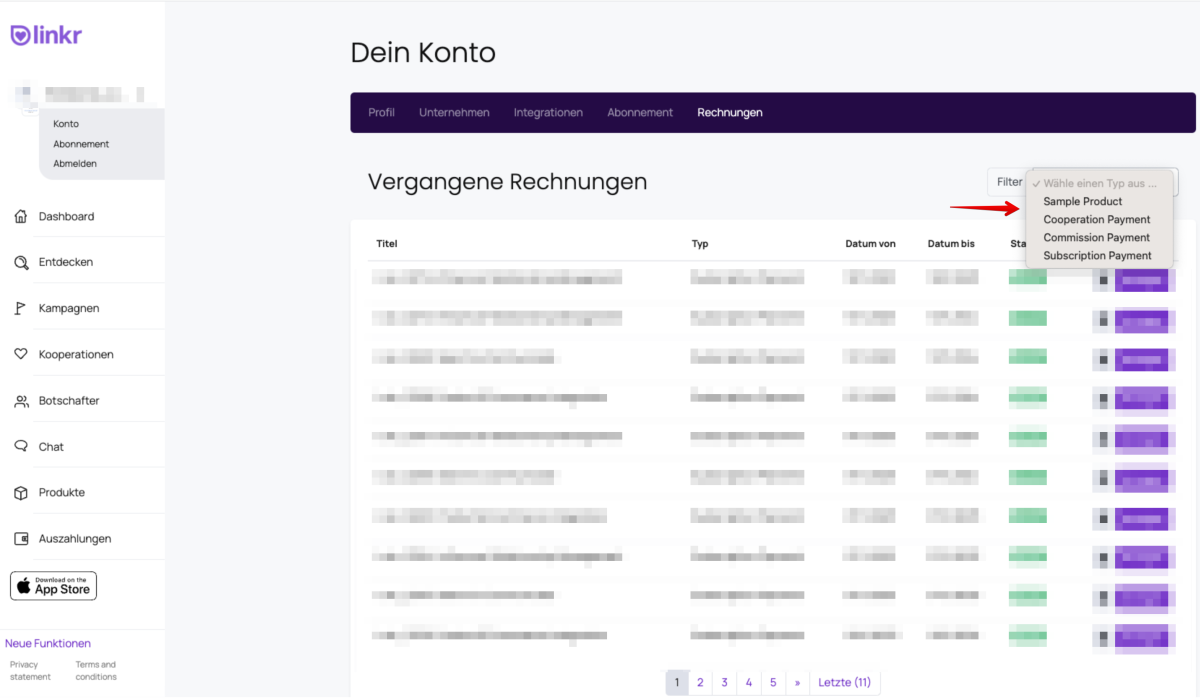The height and width of the screenshot is (700, 1200).
Task: Click the Chat speech bubble icon
Action: [21, 447]
